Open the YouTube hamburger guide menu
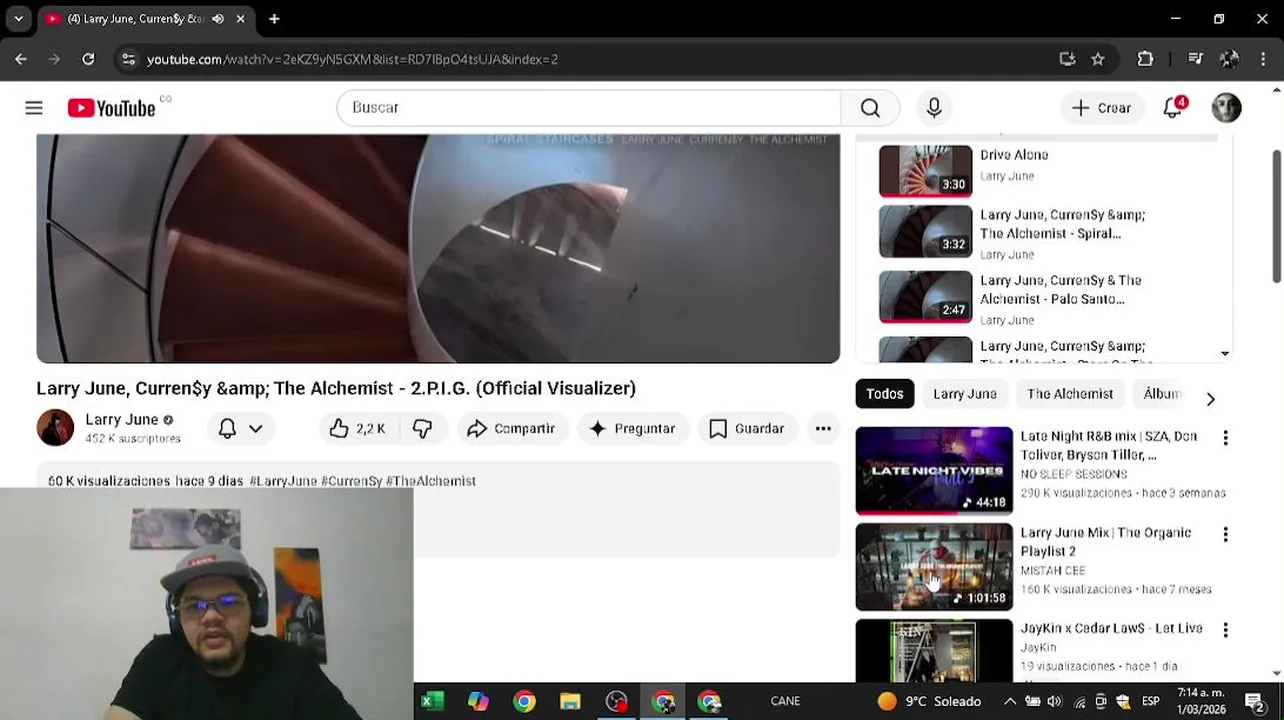Image resolution: width=1284 pixels, height=720 pixels. (34, 108)
